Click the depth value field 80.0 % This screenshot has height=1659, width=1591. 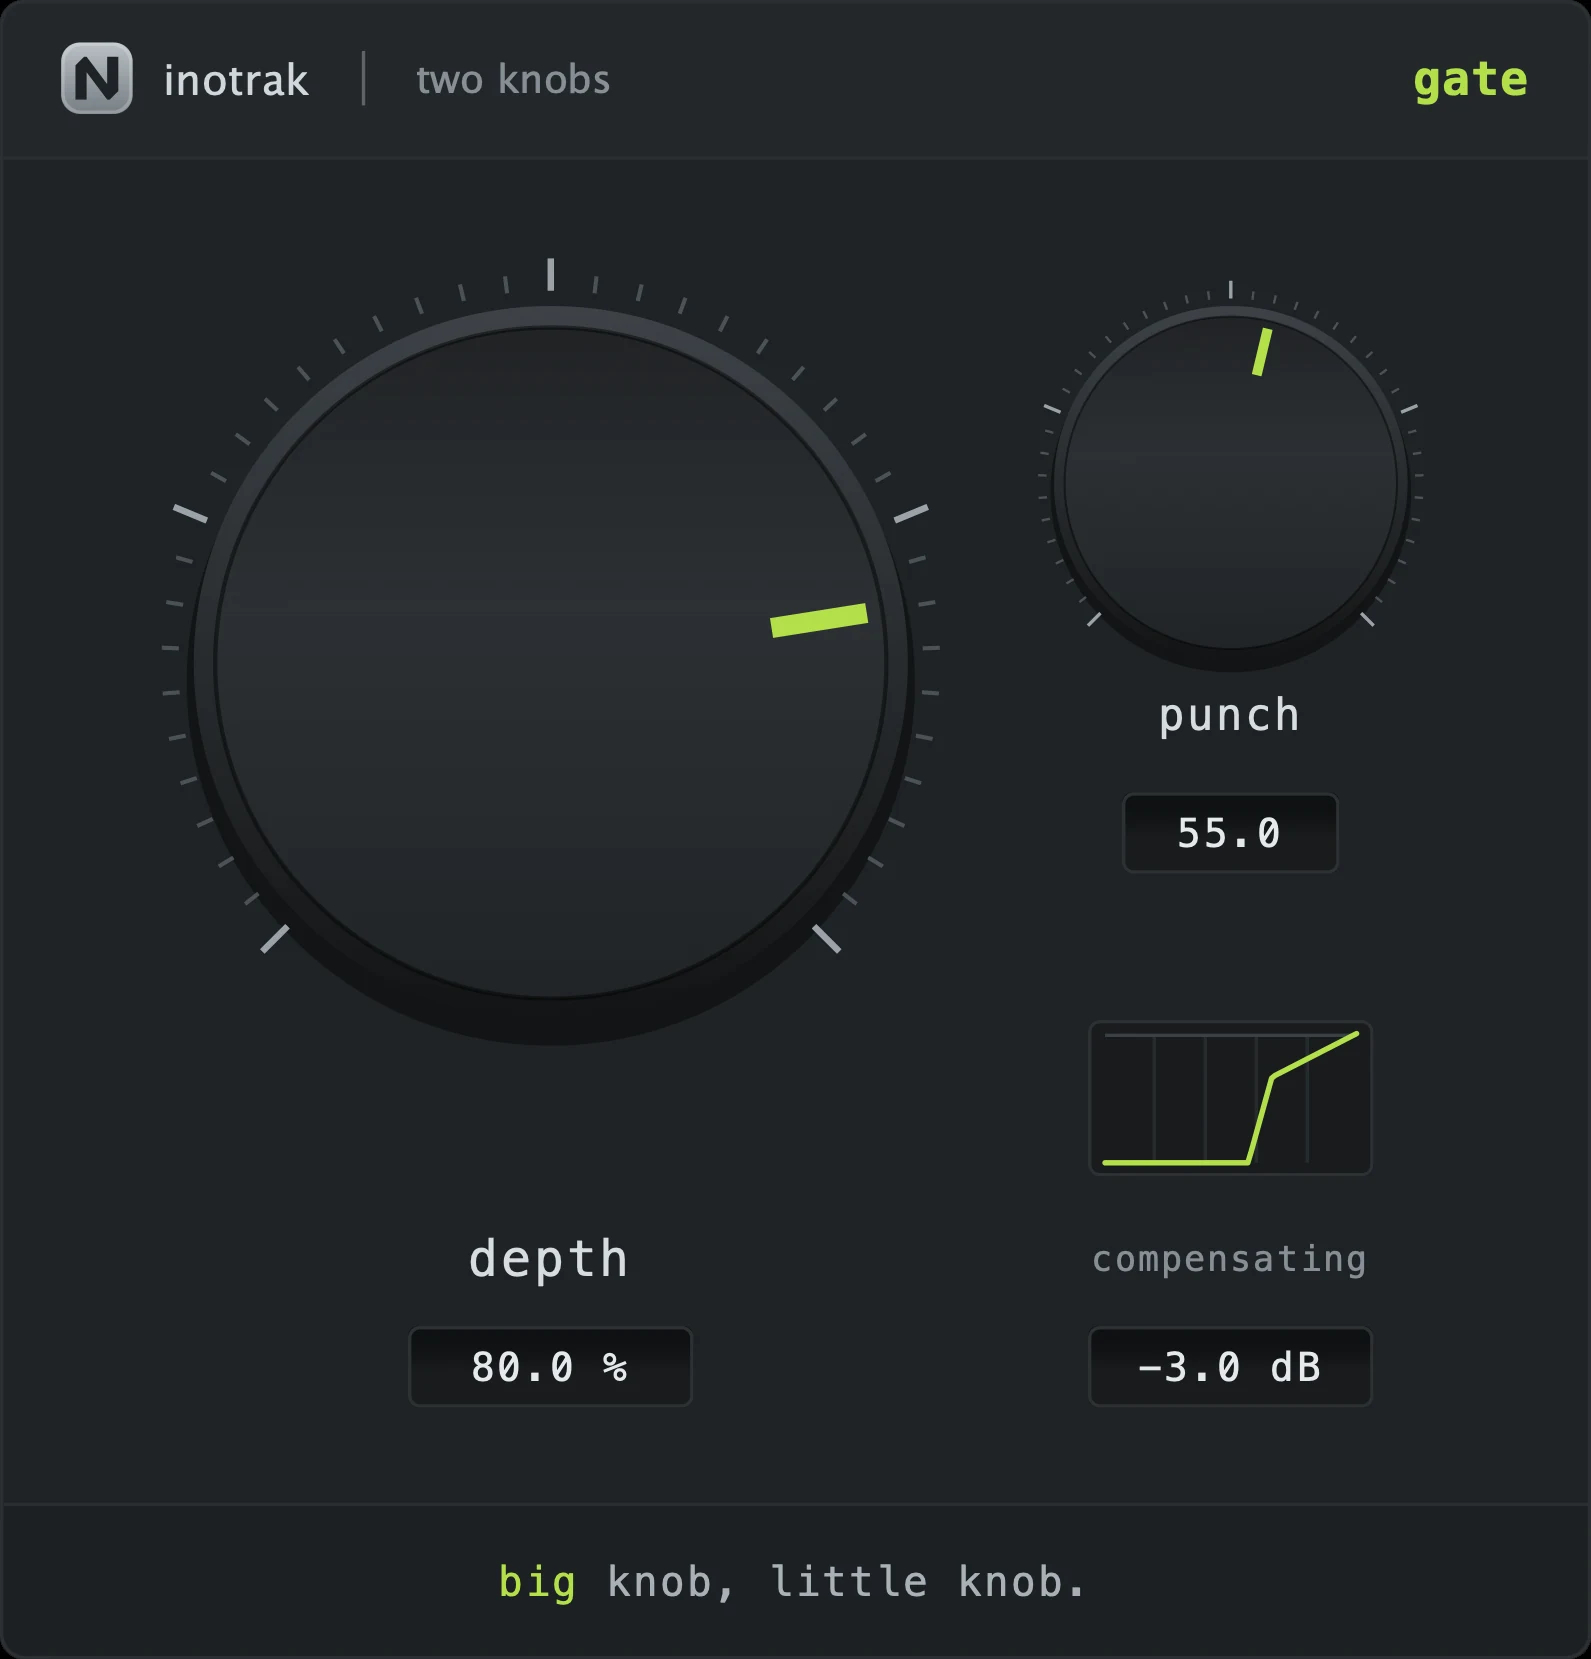550,1366
